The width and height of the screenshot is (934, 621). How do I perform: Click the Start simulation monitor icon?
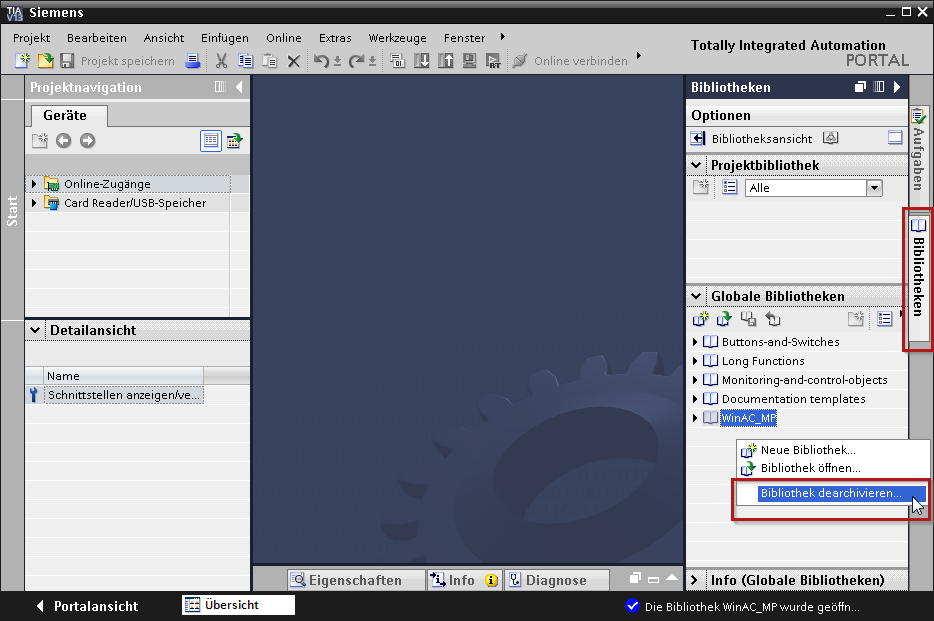[469, 61]
